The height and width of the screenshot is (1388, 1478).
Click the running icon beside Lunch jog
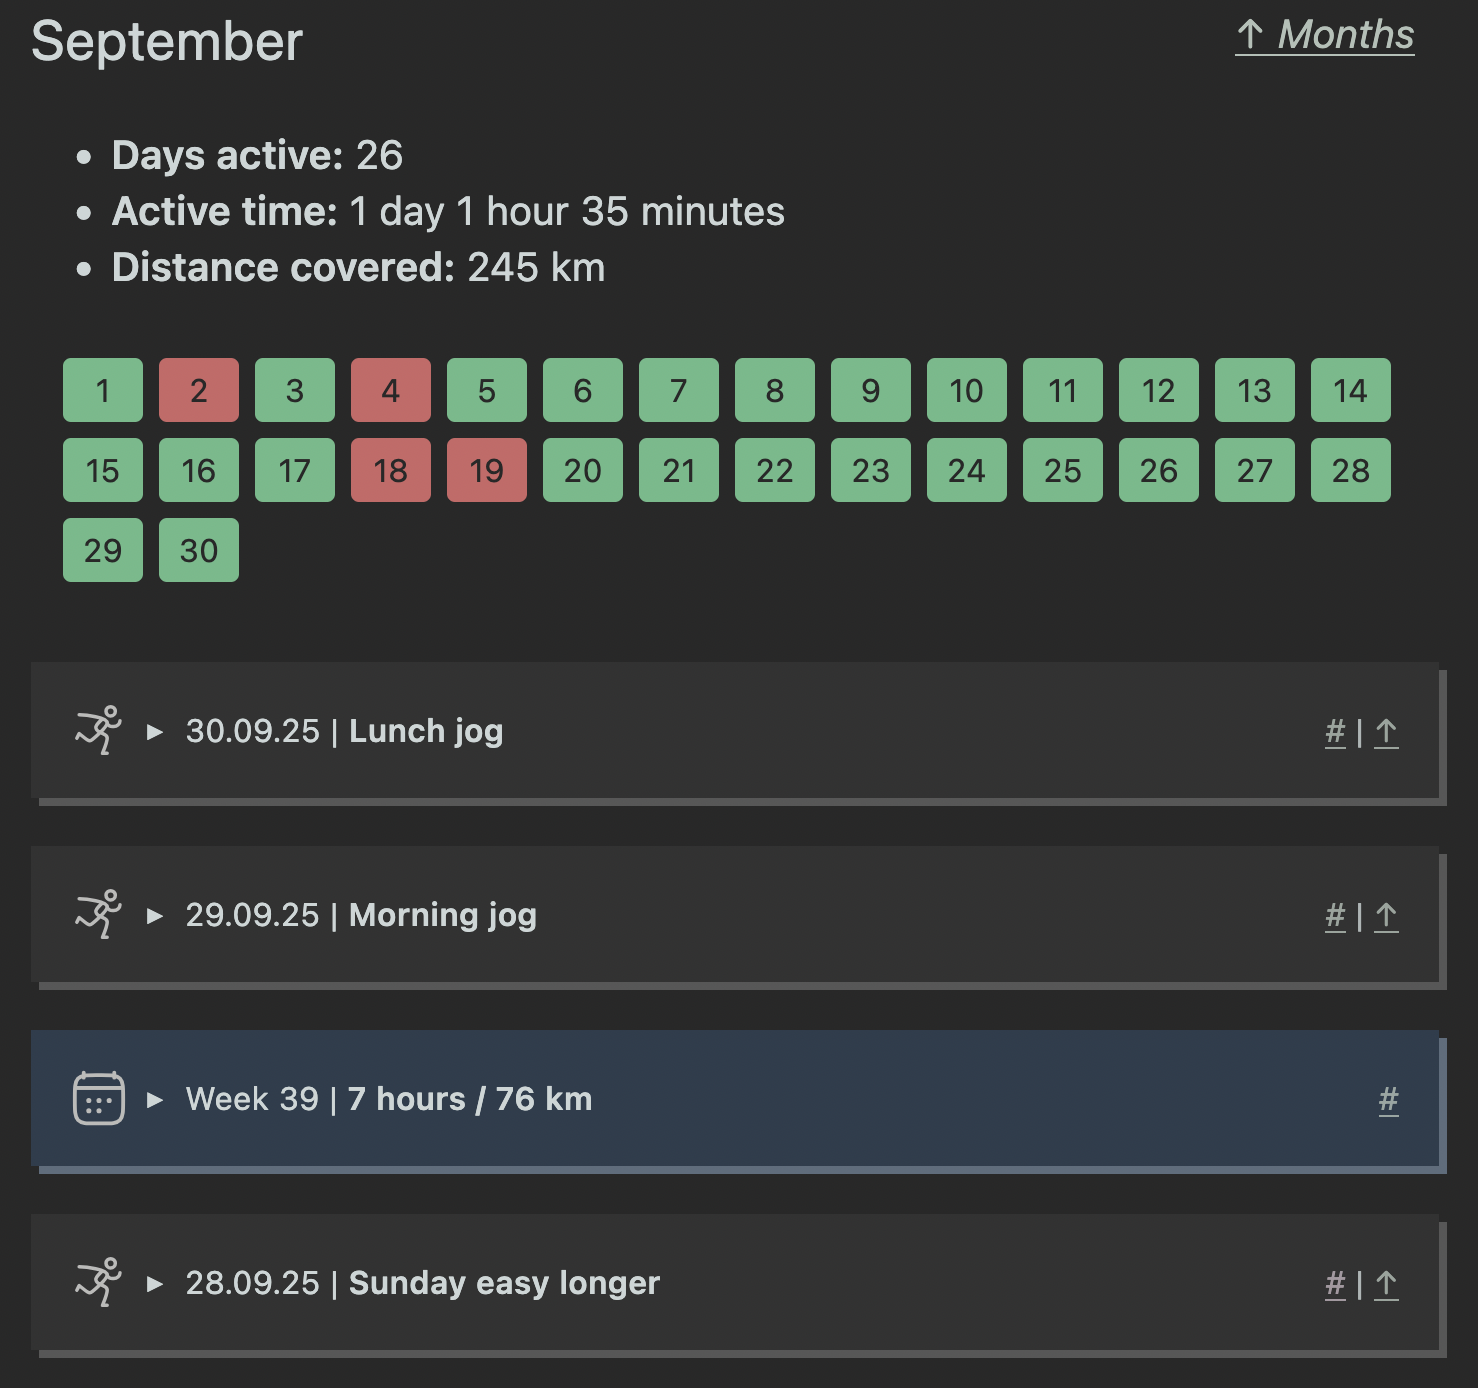[98, 731]
